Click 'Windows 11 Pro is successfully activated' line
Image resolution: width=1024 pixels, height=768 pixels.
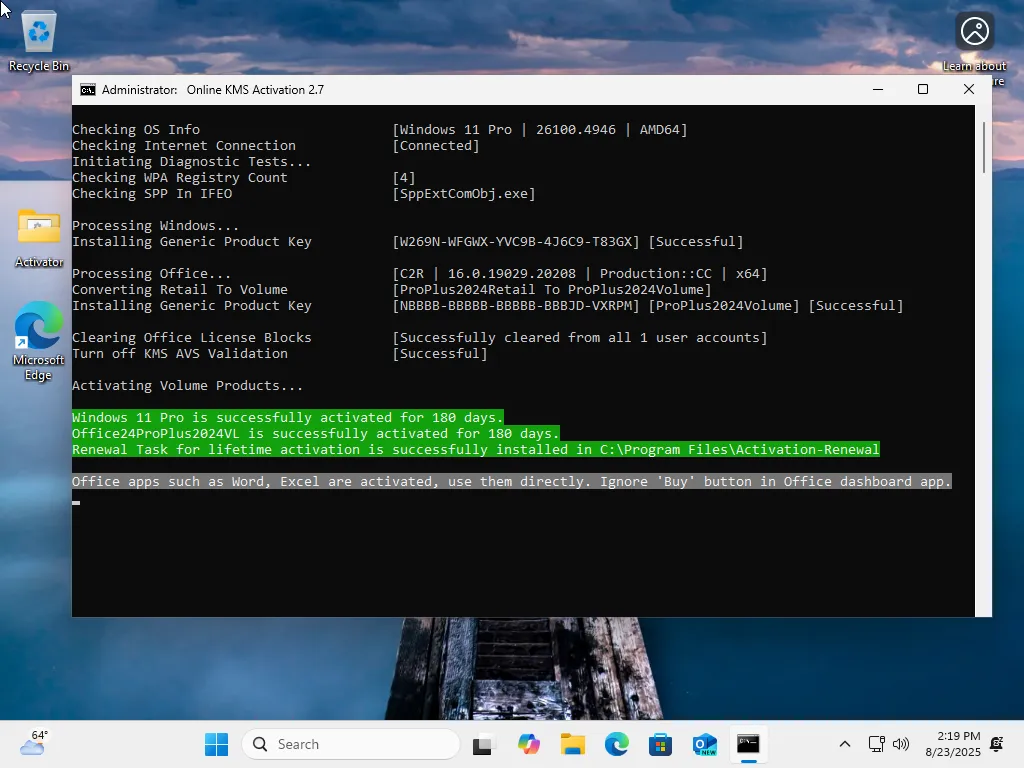287,417
